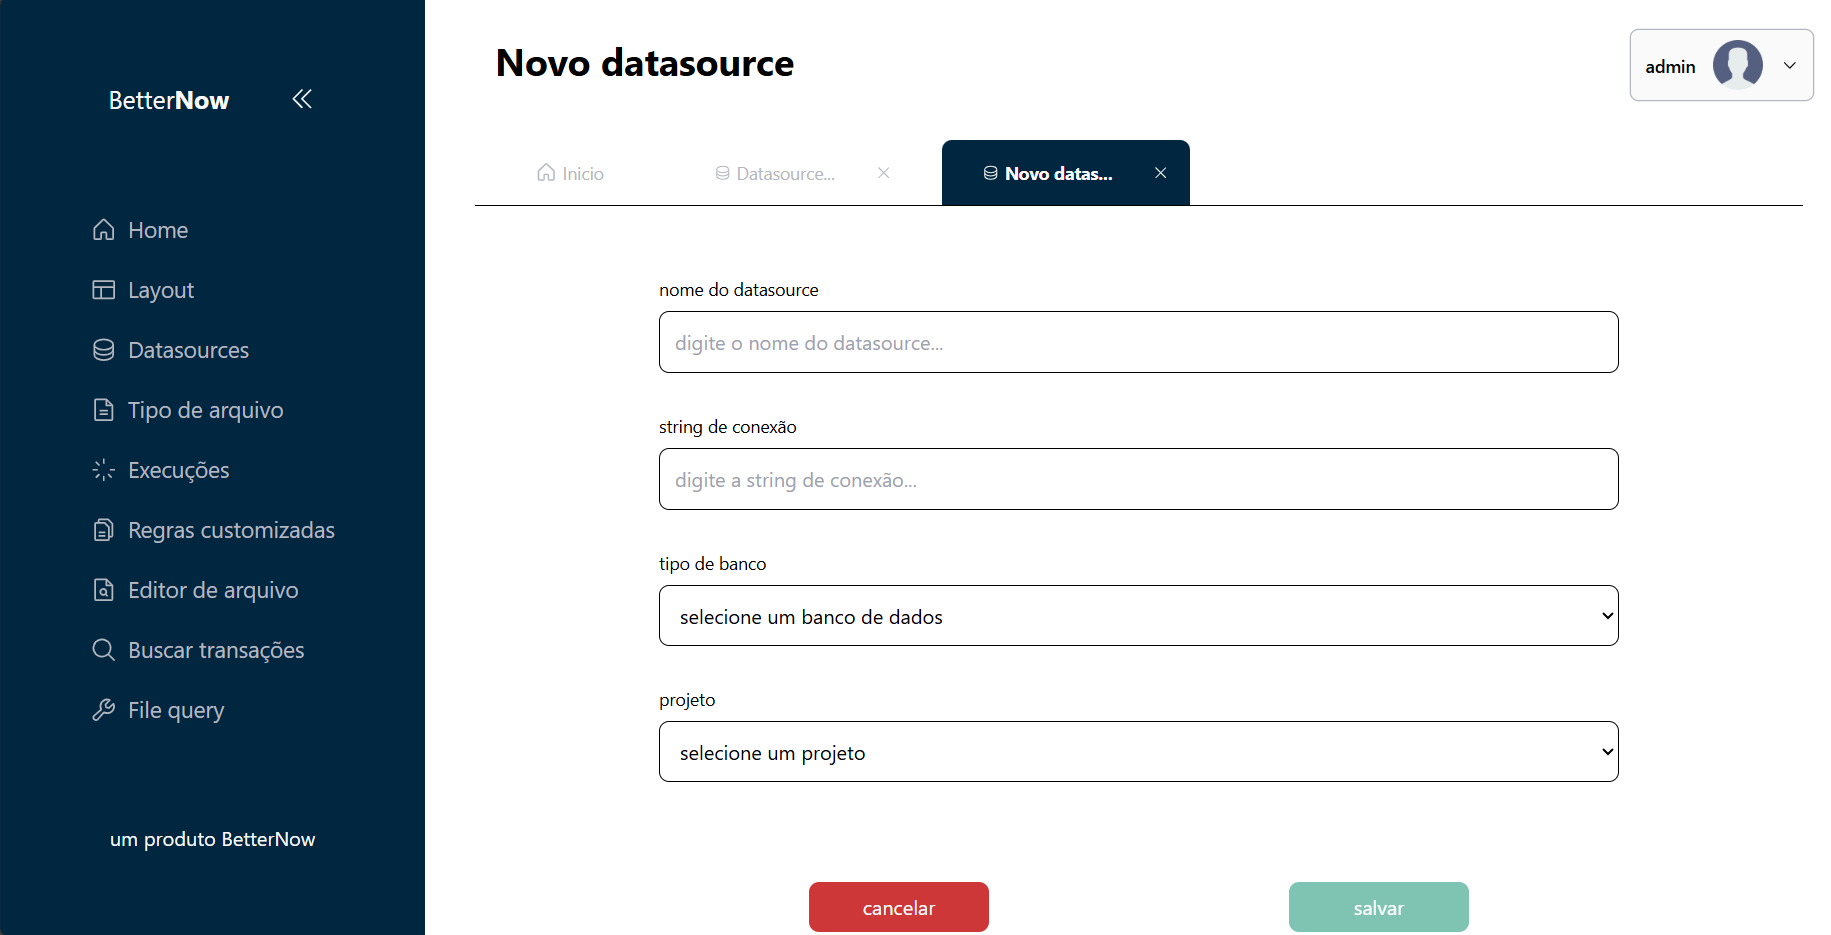Click the admin avatar picture
1831x935 pixels.
tap(1737, 64)
